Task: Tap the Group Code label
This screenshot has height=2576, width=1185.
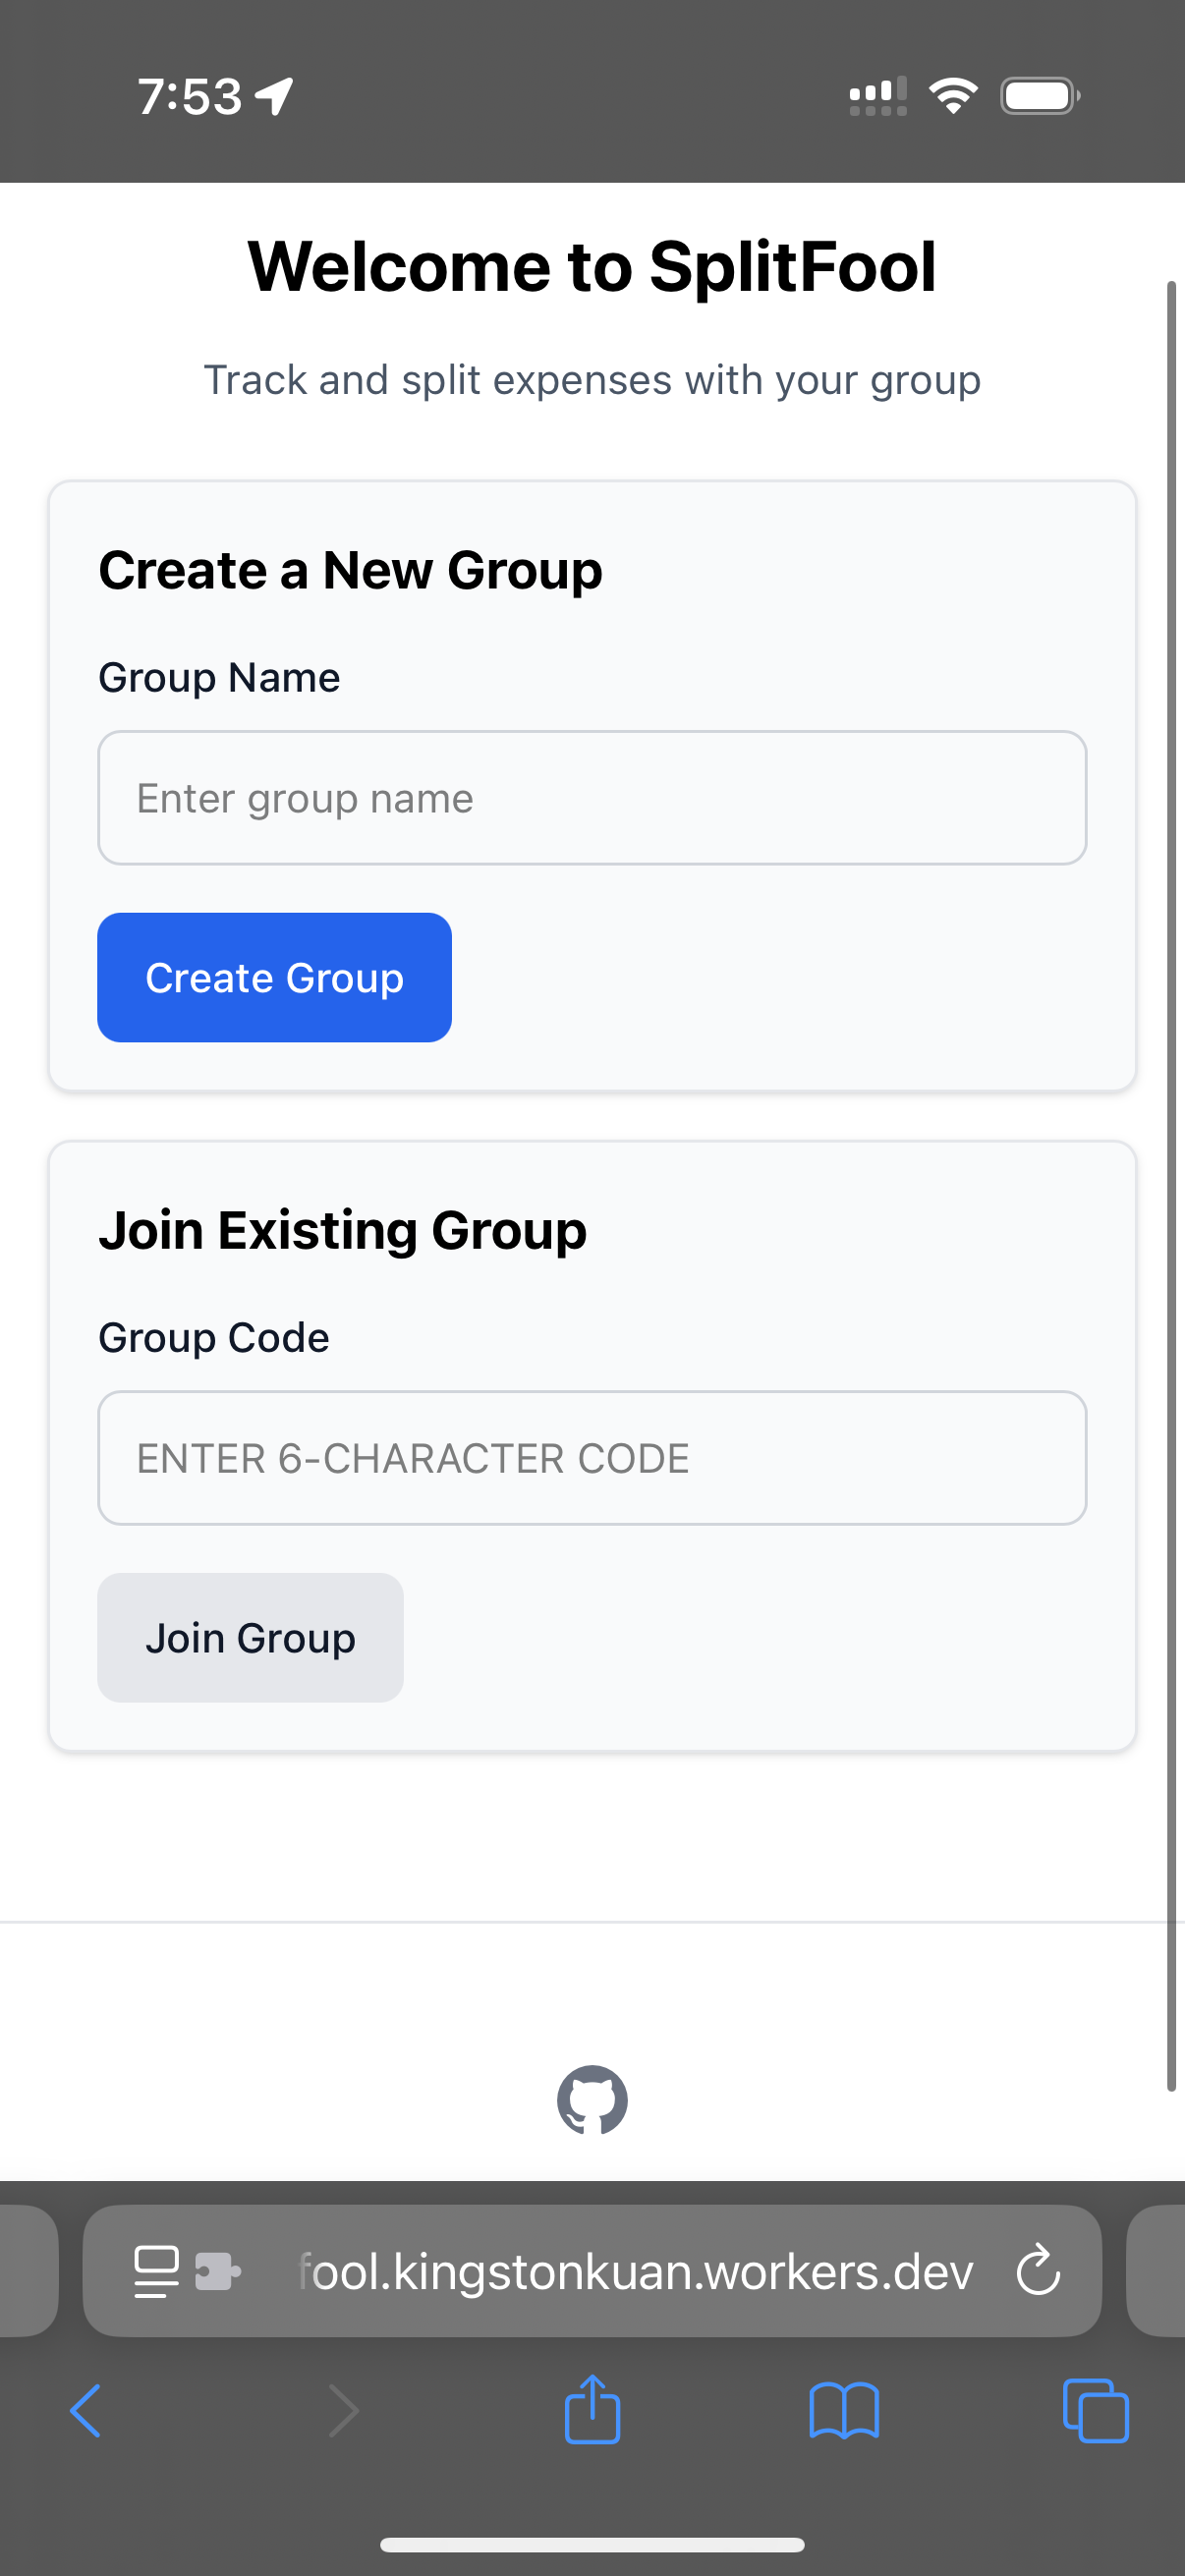Action: 214,1337
